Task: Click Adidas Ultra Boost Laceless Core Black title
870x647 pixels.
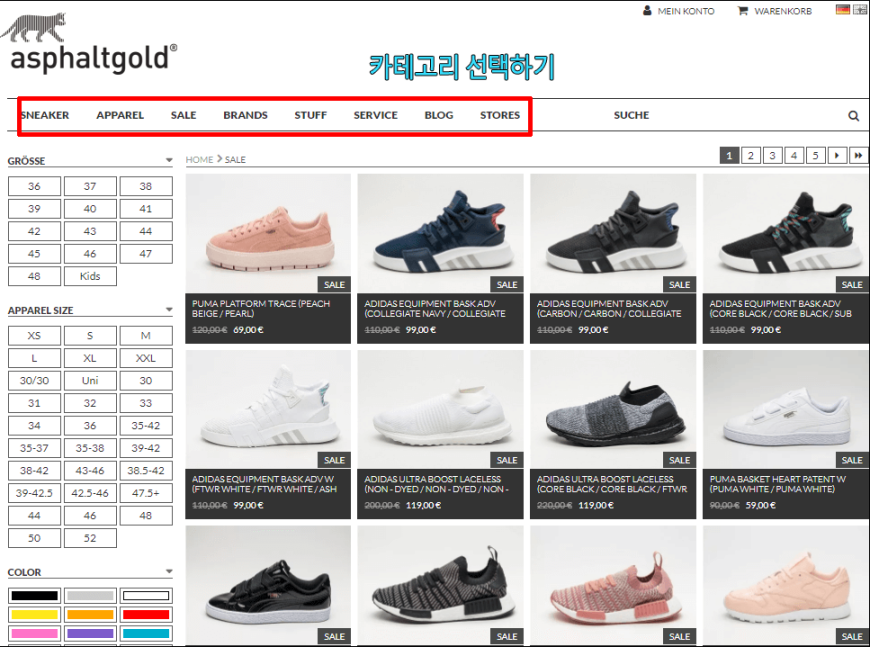Action: [611, 484]
